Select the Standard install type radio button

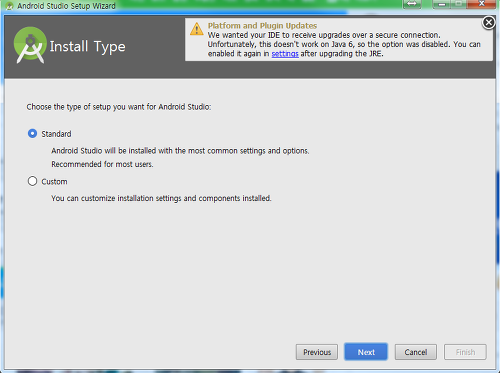32,134
